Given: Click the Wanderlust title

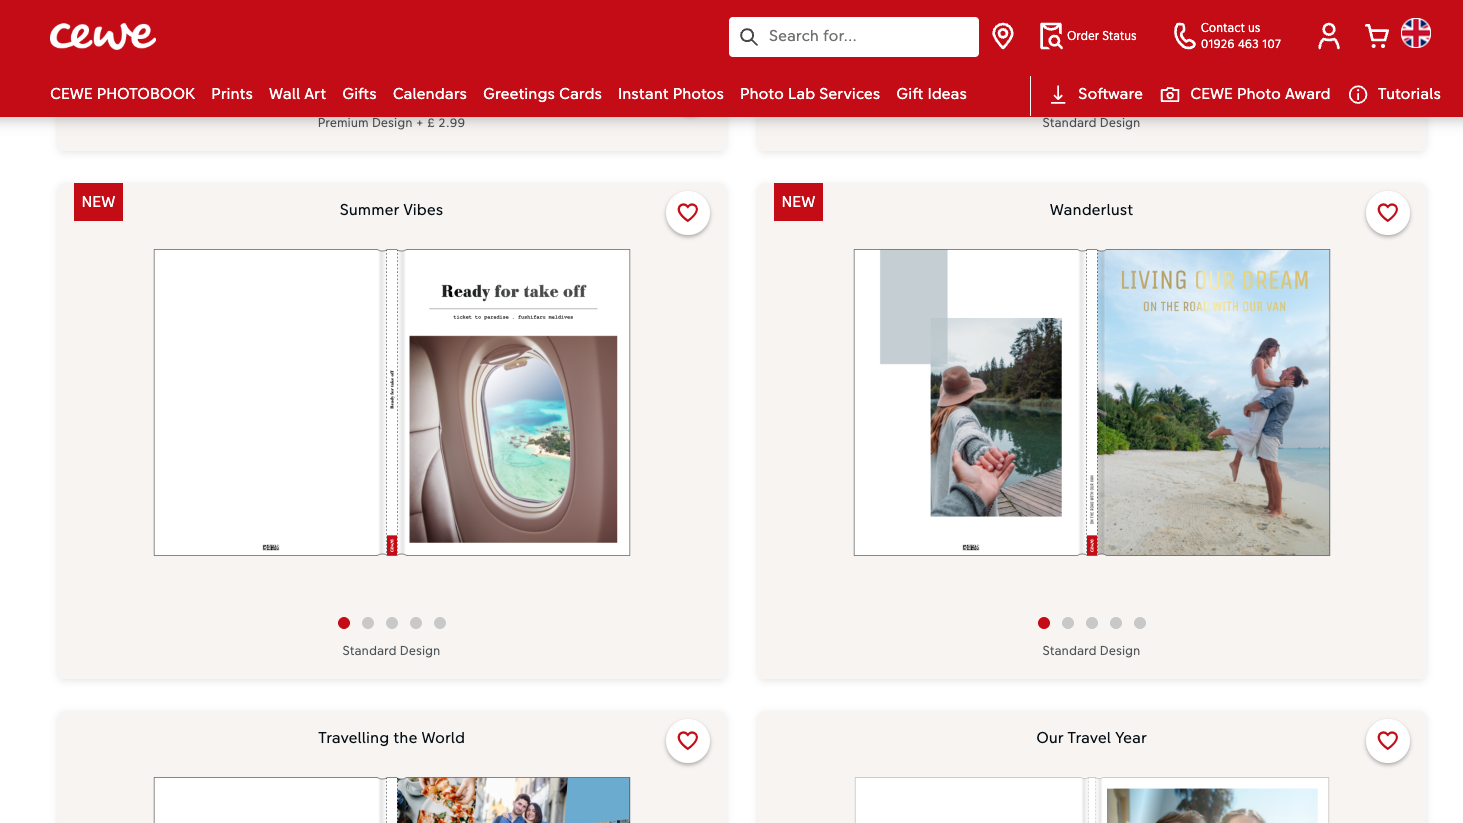Looking at the screenshot, I should [x=1091, y=210].
